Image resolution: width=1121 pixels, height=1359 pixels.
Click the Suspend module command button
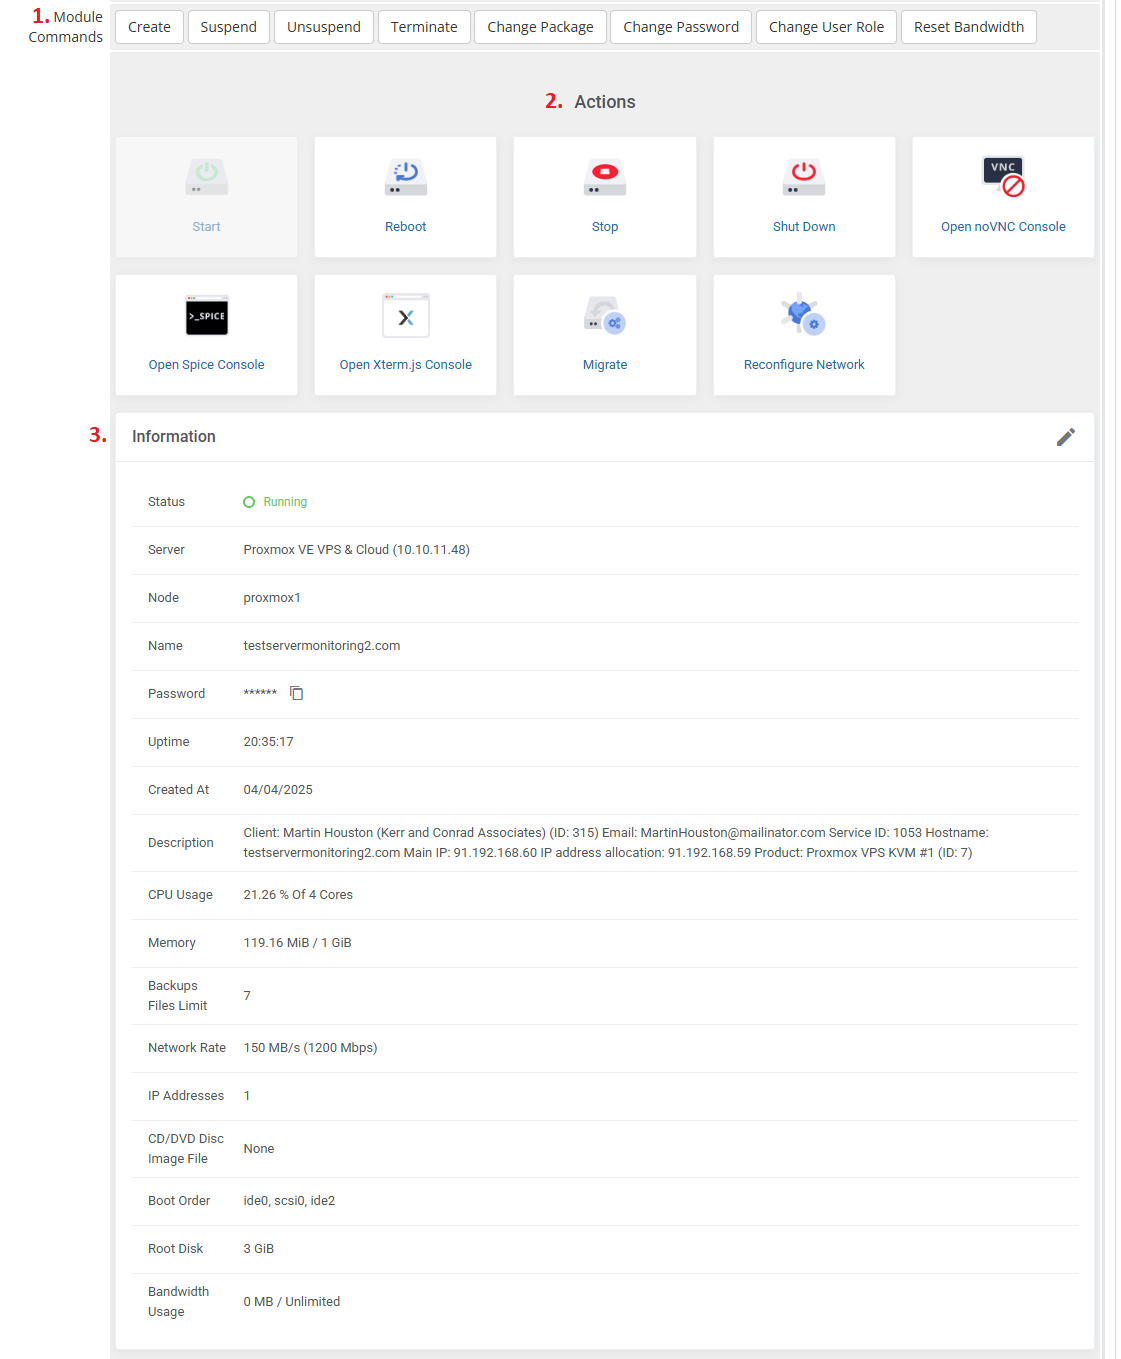tap(228, 27)
